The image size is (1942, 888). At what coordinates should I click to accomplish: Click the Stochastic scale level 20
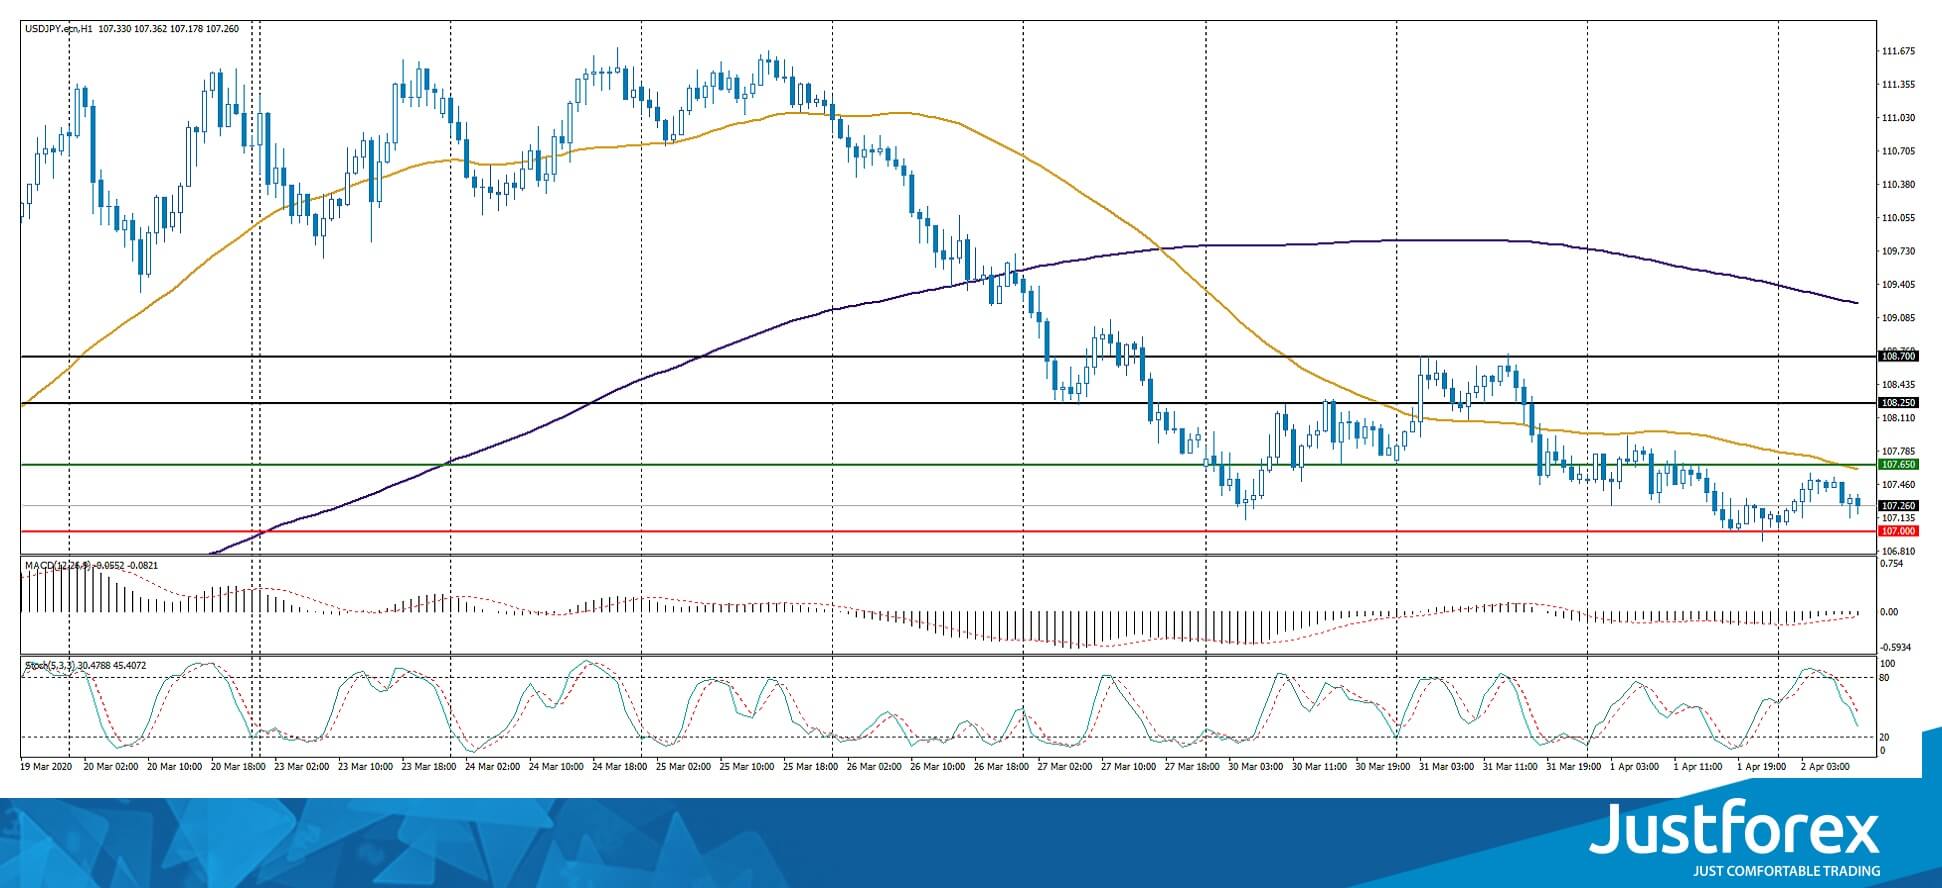[x=1885, y=737]
